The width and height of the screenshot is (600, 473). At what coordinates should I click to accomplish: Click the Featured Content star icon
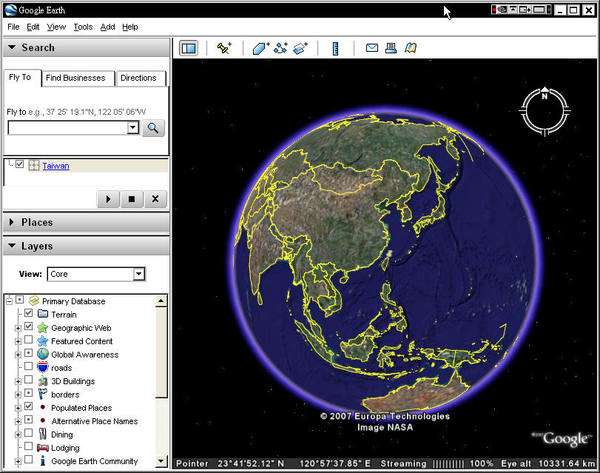[42, 341]
